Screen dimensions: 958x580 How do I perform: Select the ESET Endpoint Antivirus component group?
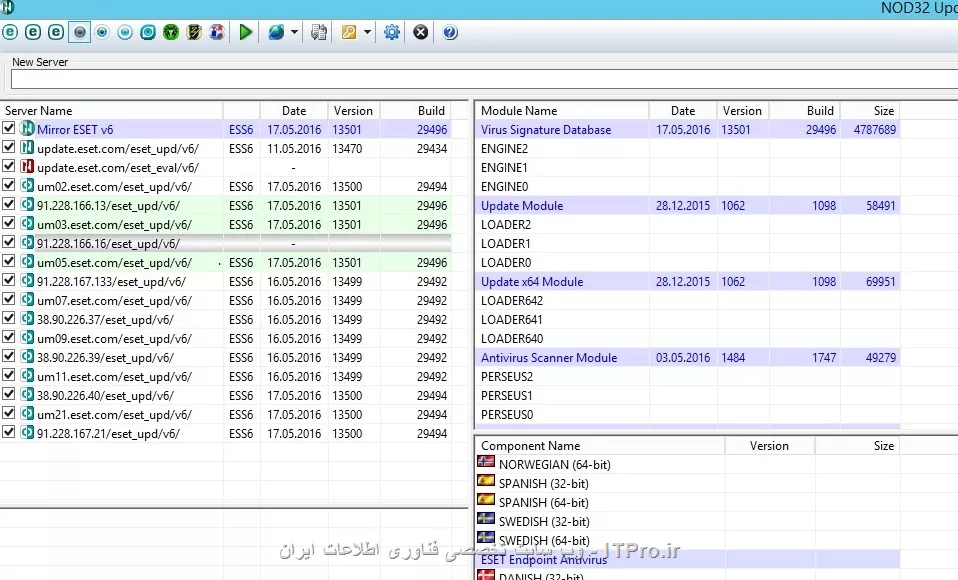(688, 559)
